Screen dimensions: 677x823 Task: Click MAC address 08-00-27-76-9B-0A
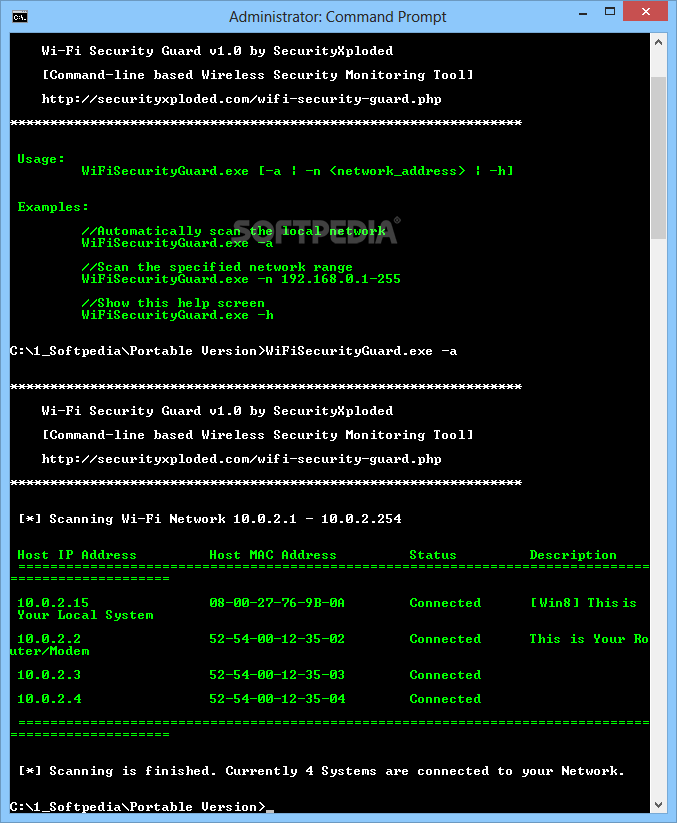coord(277,603)
